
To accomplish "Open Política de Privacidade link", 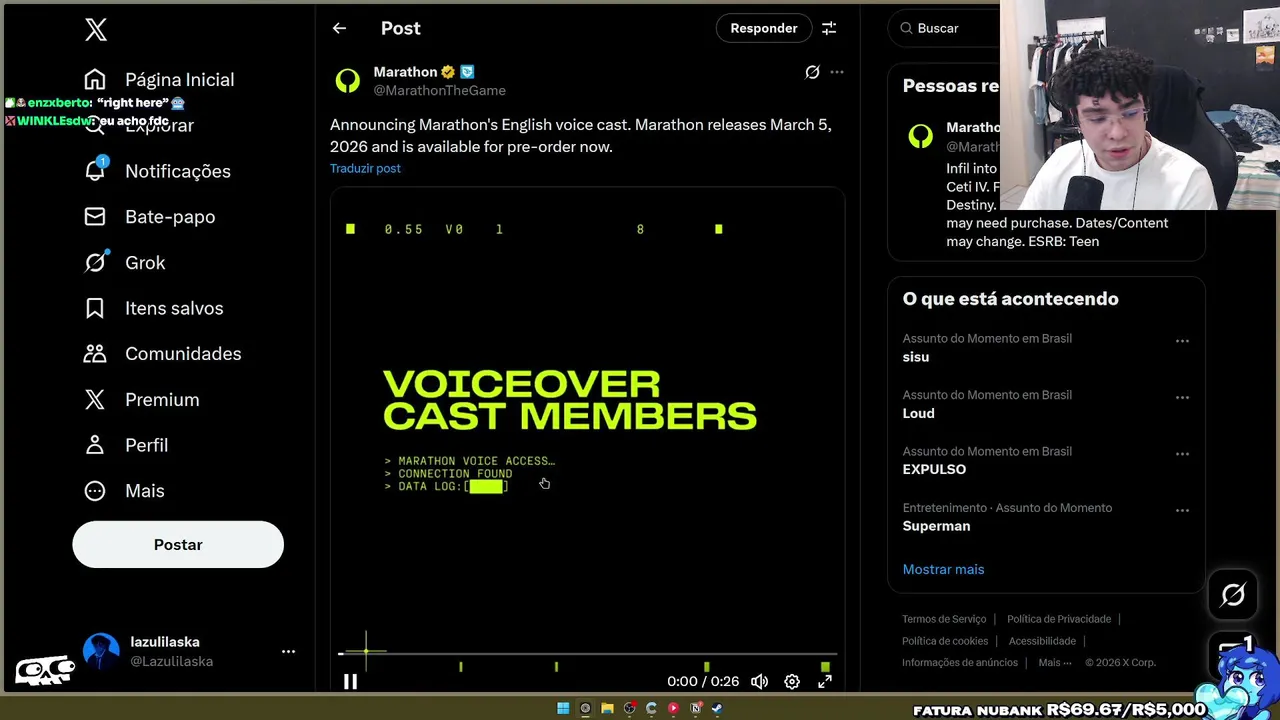I will [x=1059, y=620].
